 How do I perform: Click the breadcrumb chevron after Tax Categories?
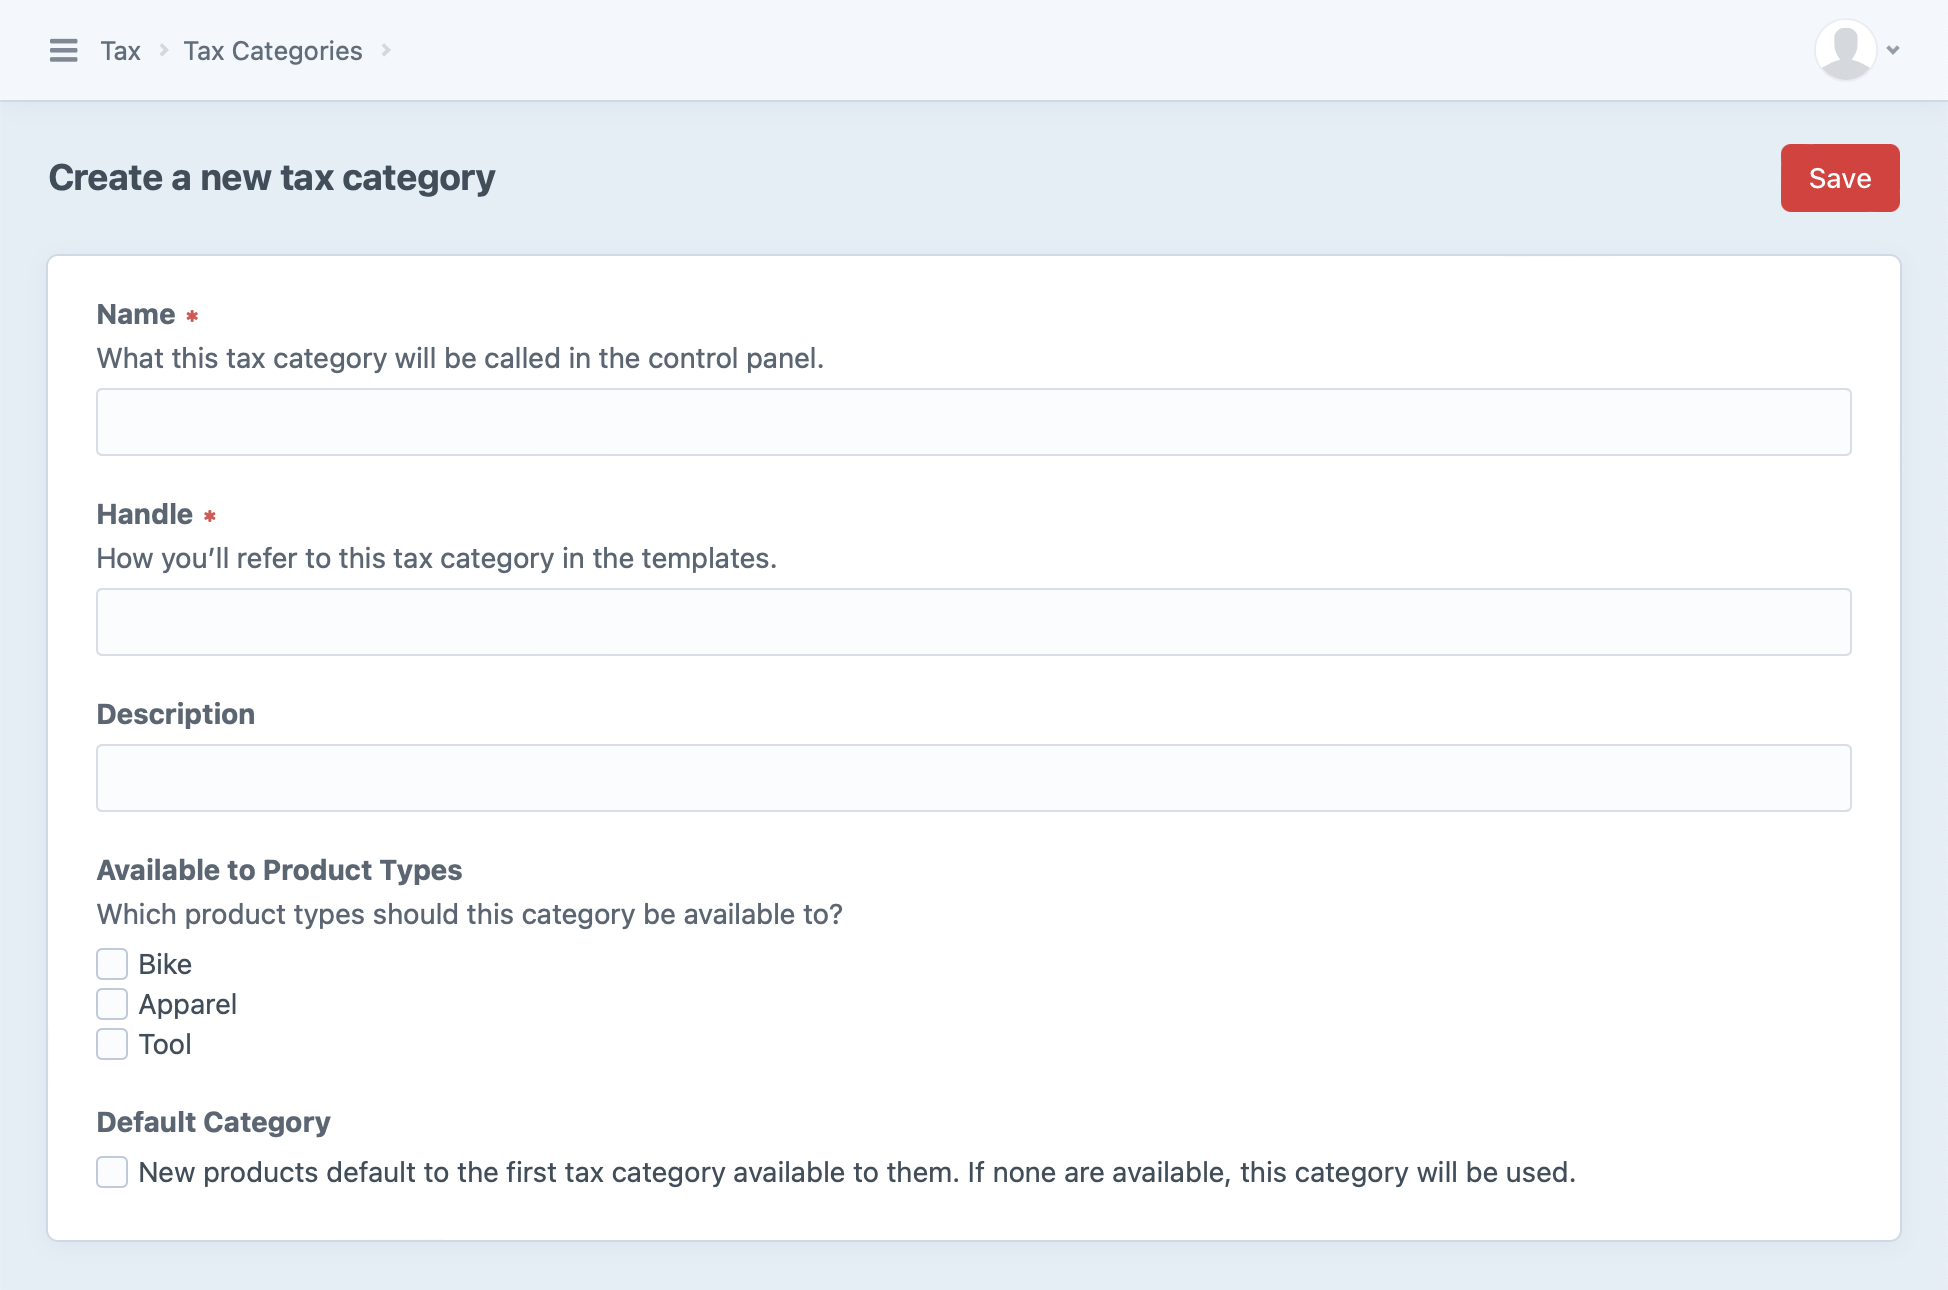tap(386, 50)
